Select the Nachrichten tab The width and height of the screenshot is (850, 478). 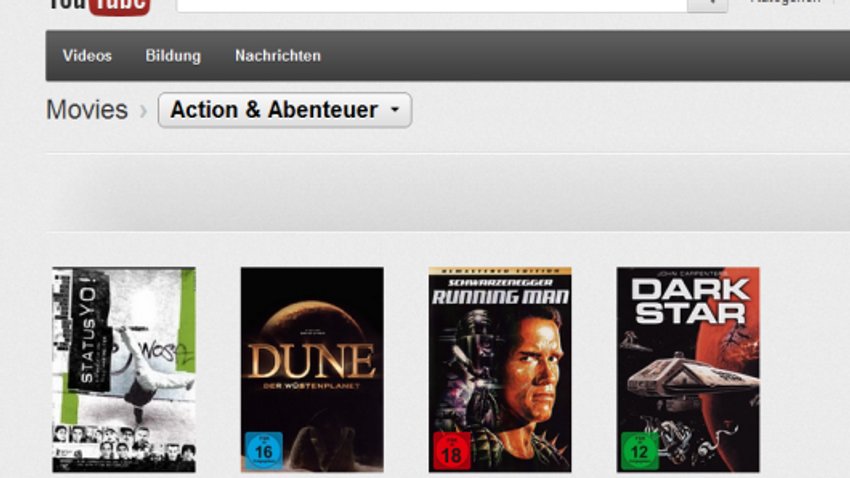pos(278,55)
